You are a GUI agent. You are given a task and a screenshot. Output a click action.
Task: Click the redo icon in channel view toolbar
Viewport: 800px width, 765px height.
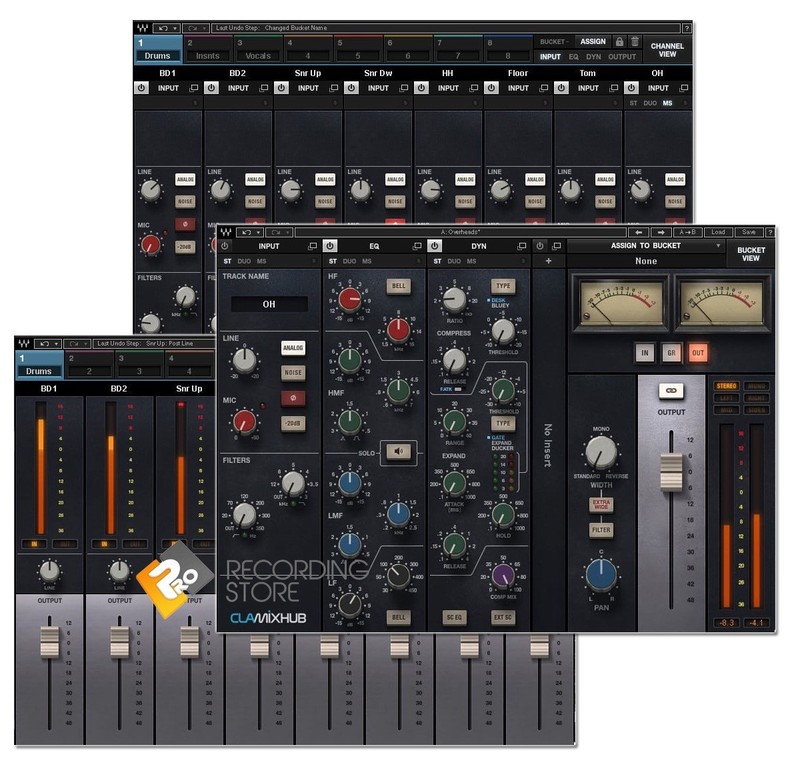click(x=276, y=232)
